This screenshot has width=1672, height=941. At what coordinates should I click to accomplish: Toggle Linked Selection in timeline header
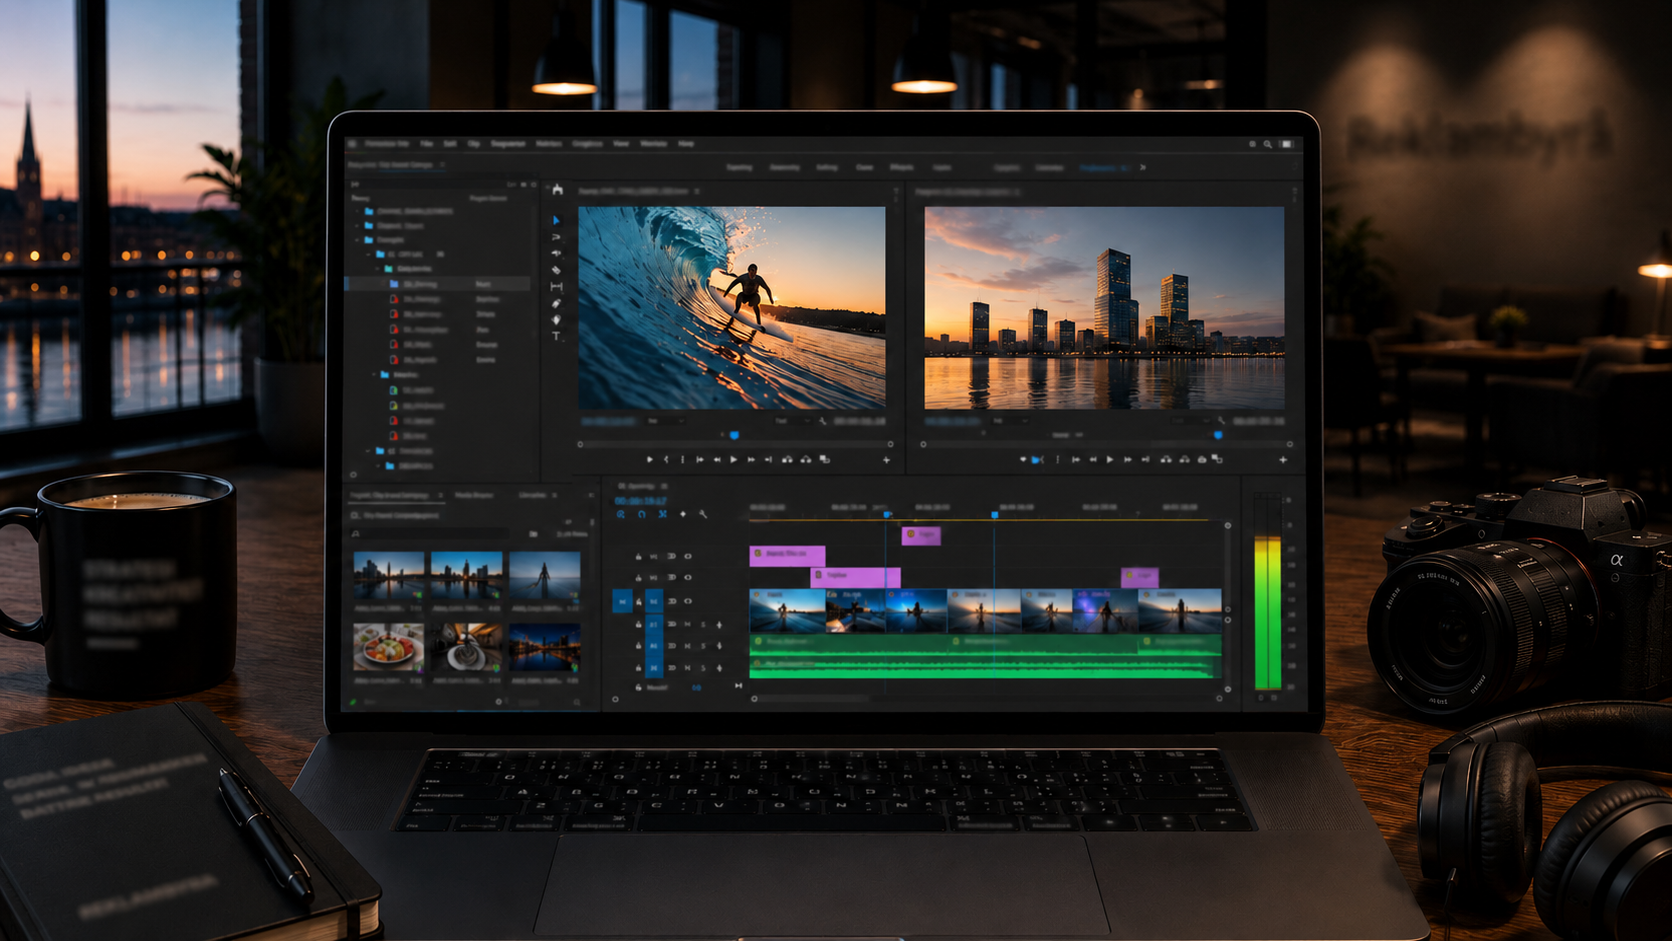point(662,514)
